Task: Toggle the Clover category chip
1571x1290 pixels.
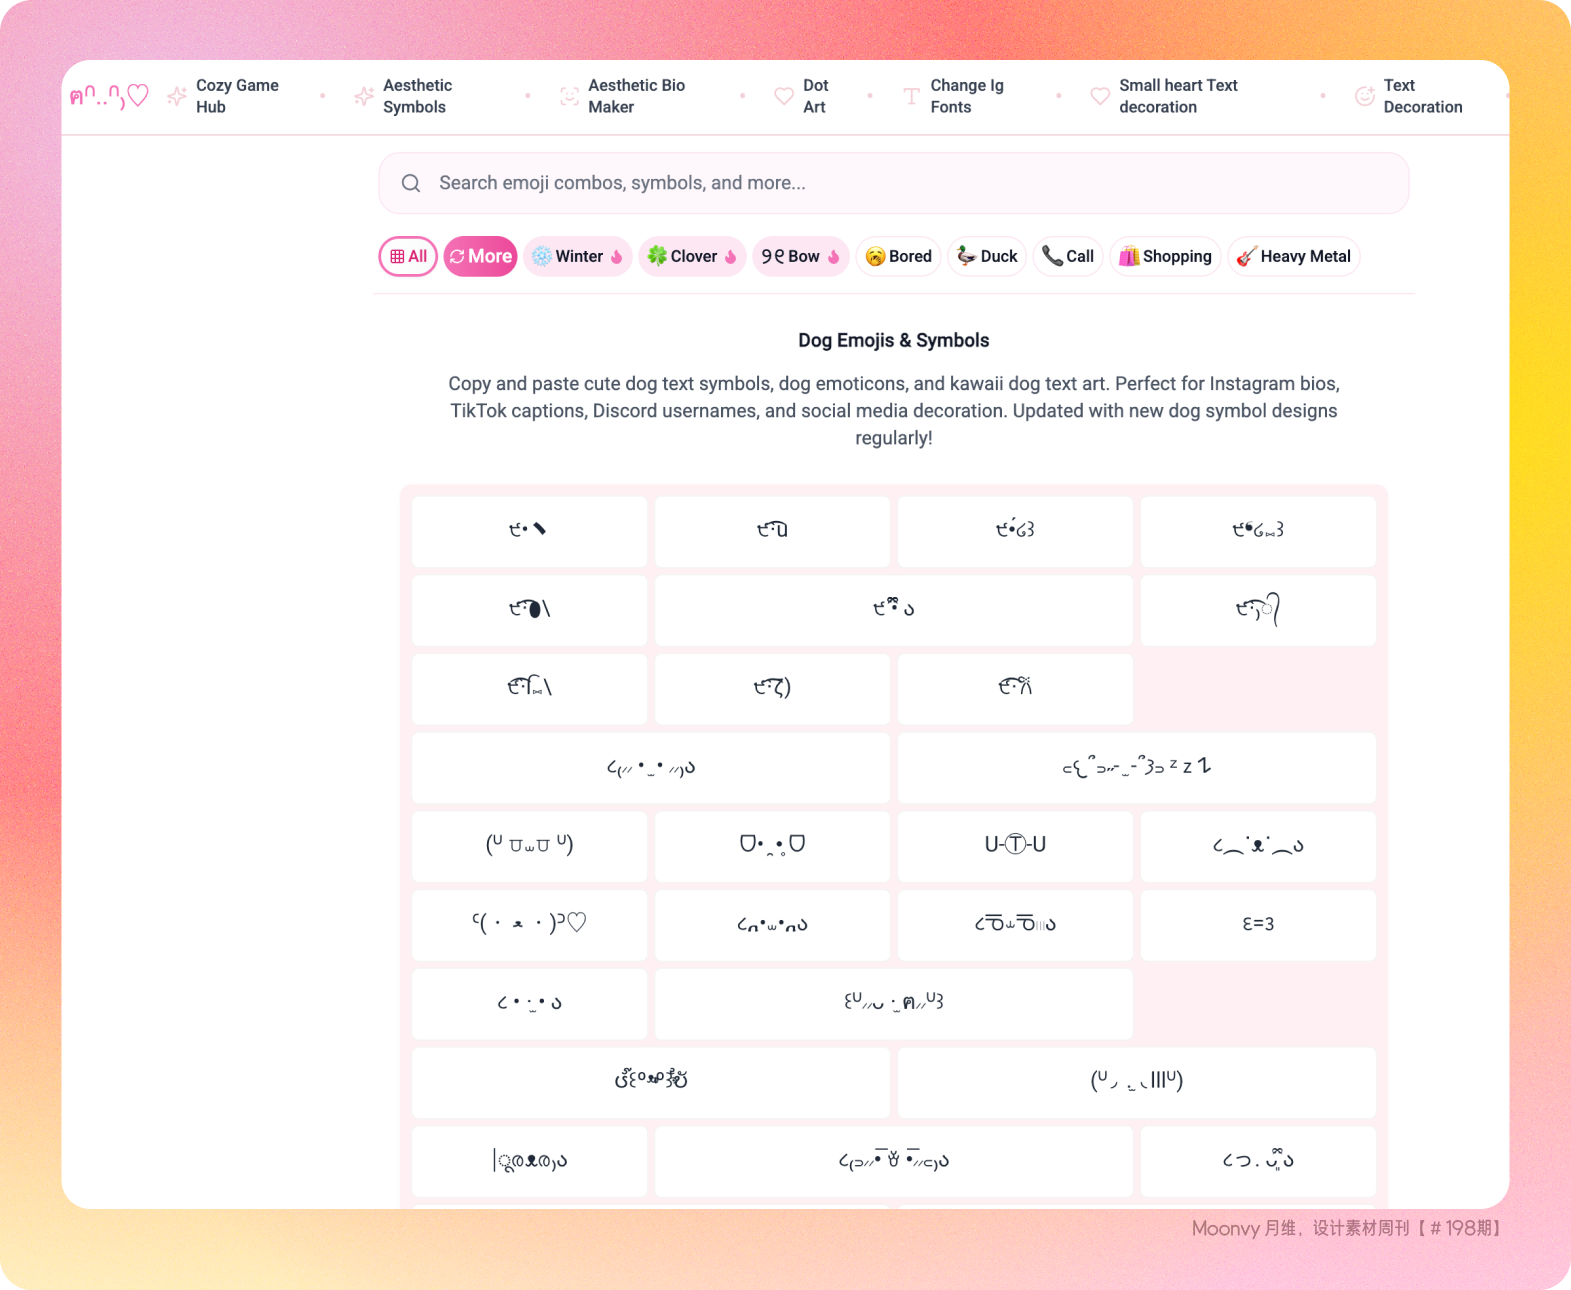Action: [x=692, y=256]
